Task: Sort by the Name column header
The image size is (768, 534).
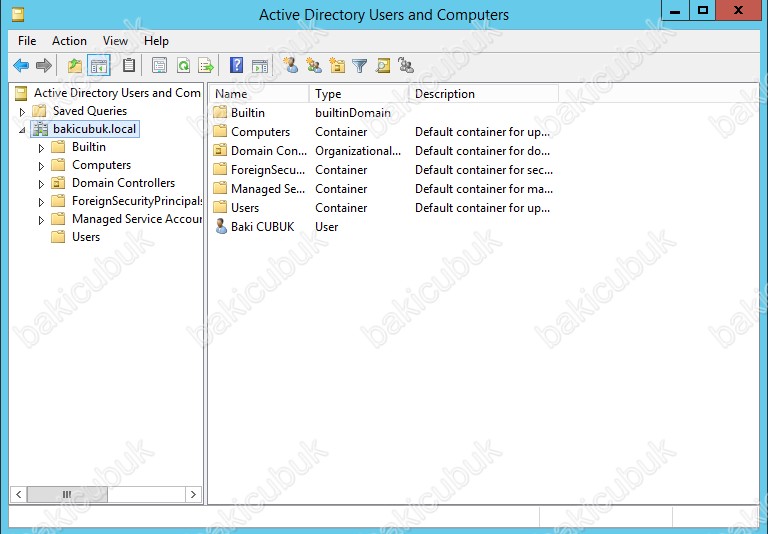Action: (260, 94)
